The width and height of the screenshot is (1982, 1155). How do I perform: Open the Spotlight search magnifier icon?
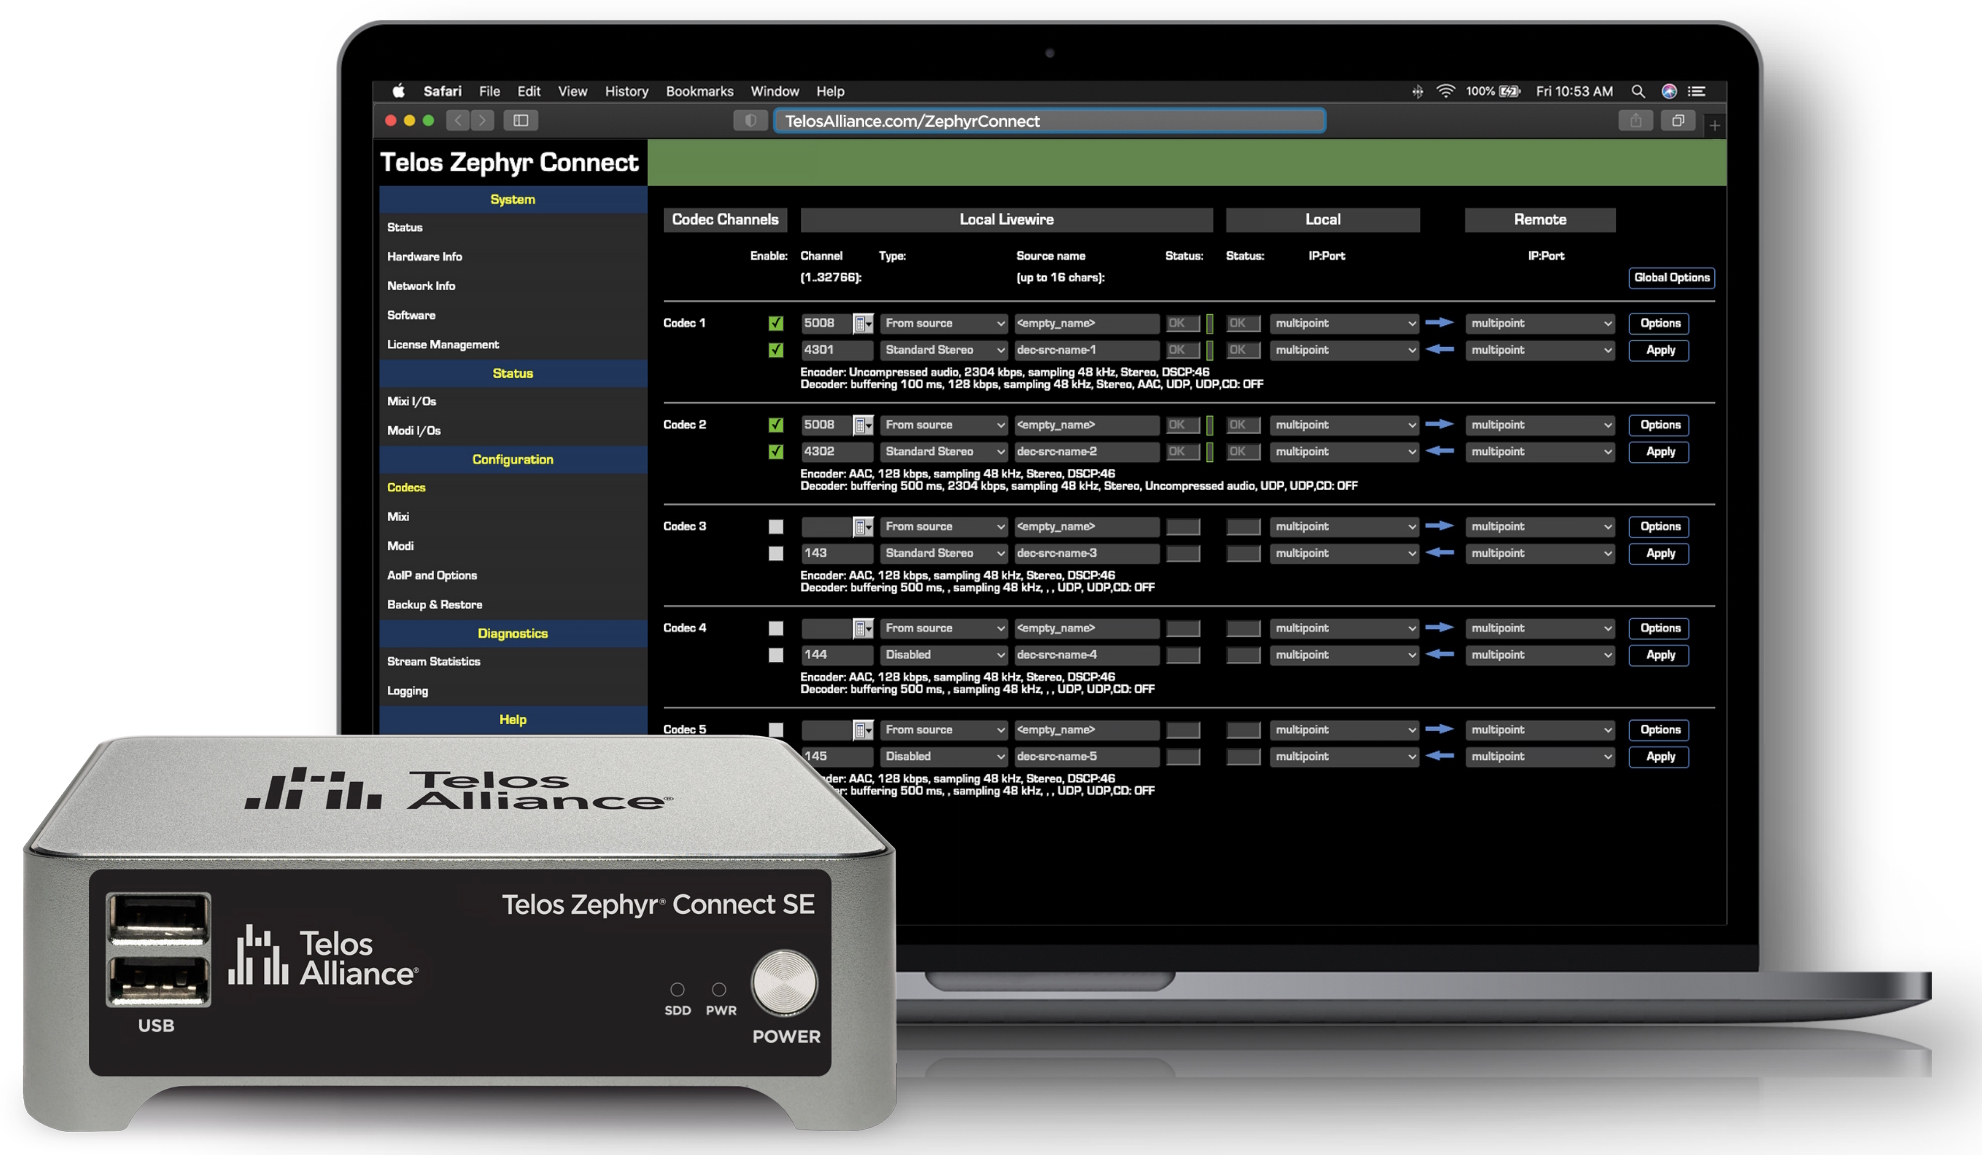(x=1638, y=91)
